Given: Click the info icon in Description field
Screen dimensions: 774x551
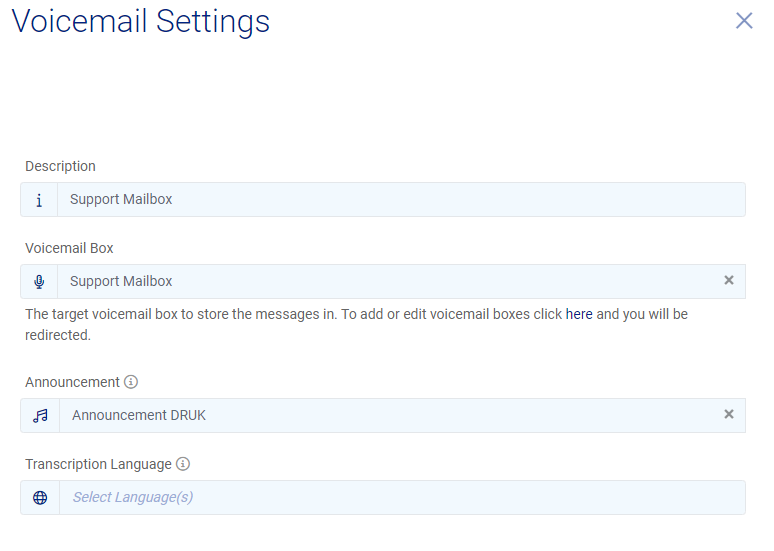Looking at the screenshot, I should [39, 200].
